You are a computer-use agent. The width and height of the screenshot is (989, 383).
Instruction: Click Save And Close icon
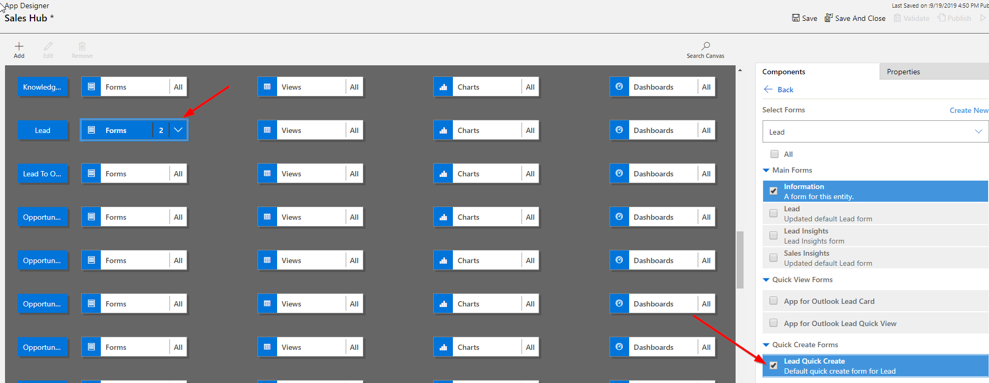tap(829, 18)
